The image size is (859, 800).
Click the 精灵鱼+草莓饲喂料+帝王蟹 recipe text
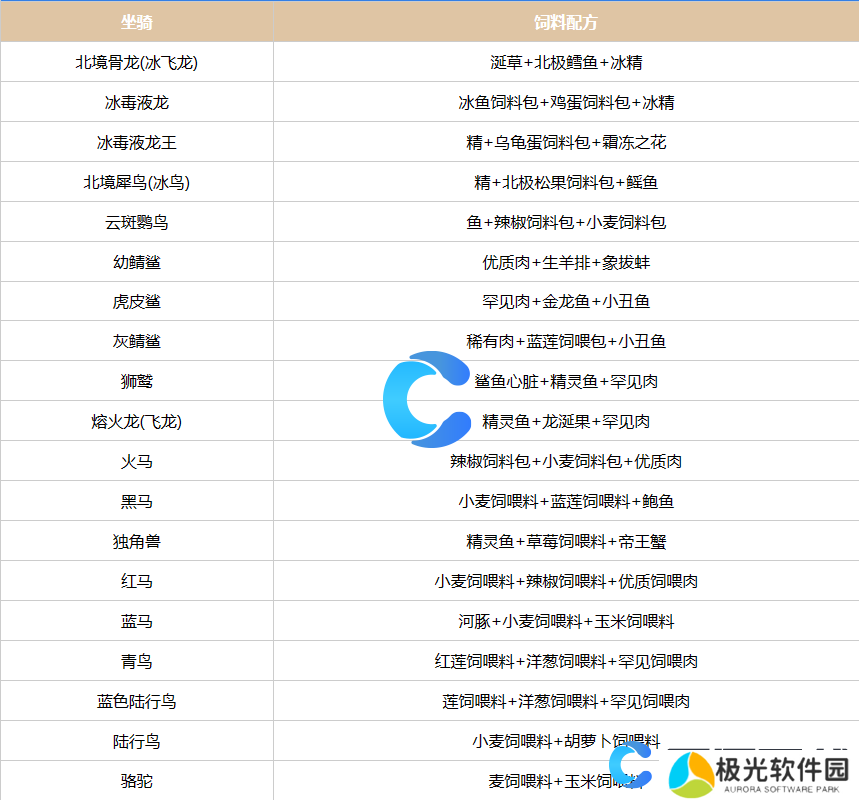(x=565, y=541)
